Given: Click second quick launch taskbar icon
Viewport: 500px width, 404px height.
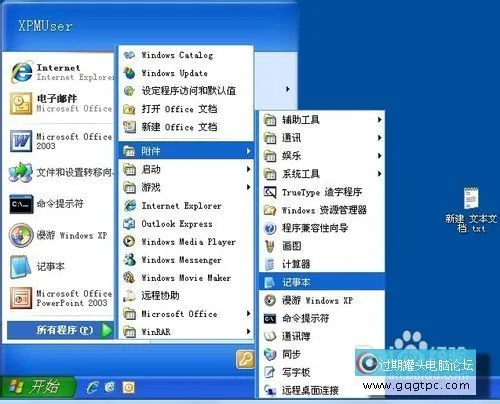Looking at the screenshot, I should tap(110, 387).
